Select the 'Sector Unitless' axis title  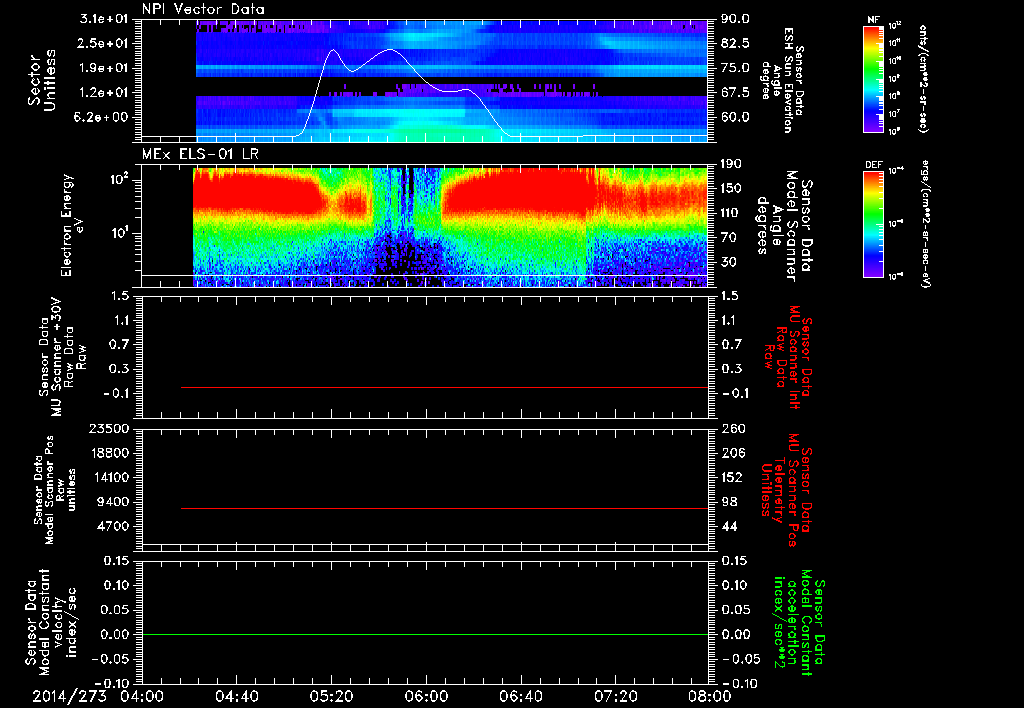42,80
